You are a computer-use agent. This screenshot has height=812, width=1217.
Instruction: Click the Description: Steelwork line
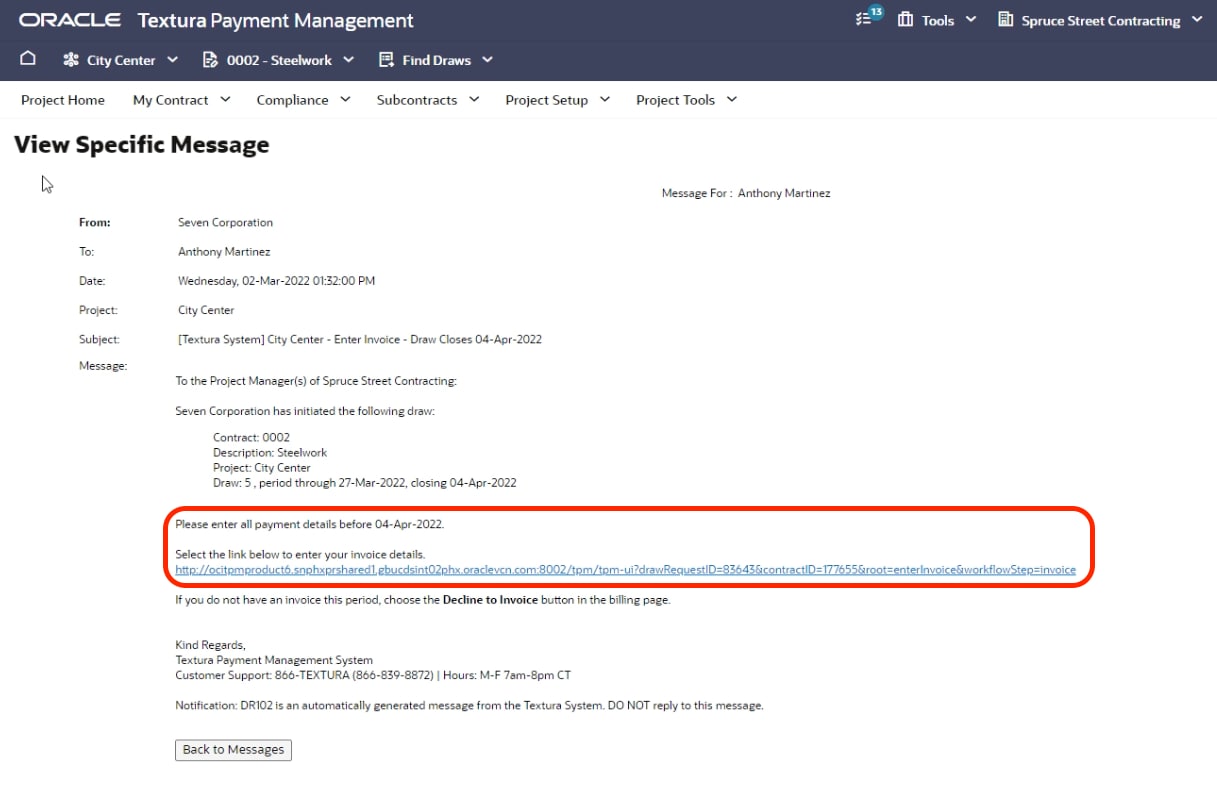click(x=270, y=453)
